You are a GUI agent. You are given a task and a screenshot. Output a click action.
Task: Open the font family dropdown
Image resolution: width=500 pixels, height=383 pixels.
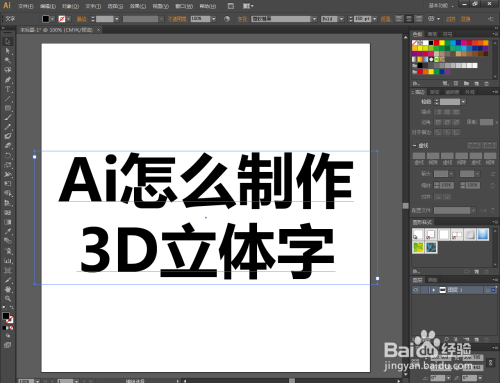tap(314, 19)
